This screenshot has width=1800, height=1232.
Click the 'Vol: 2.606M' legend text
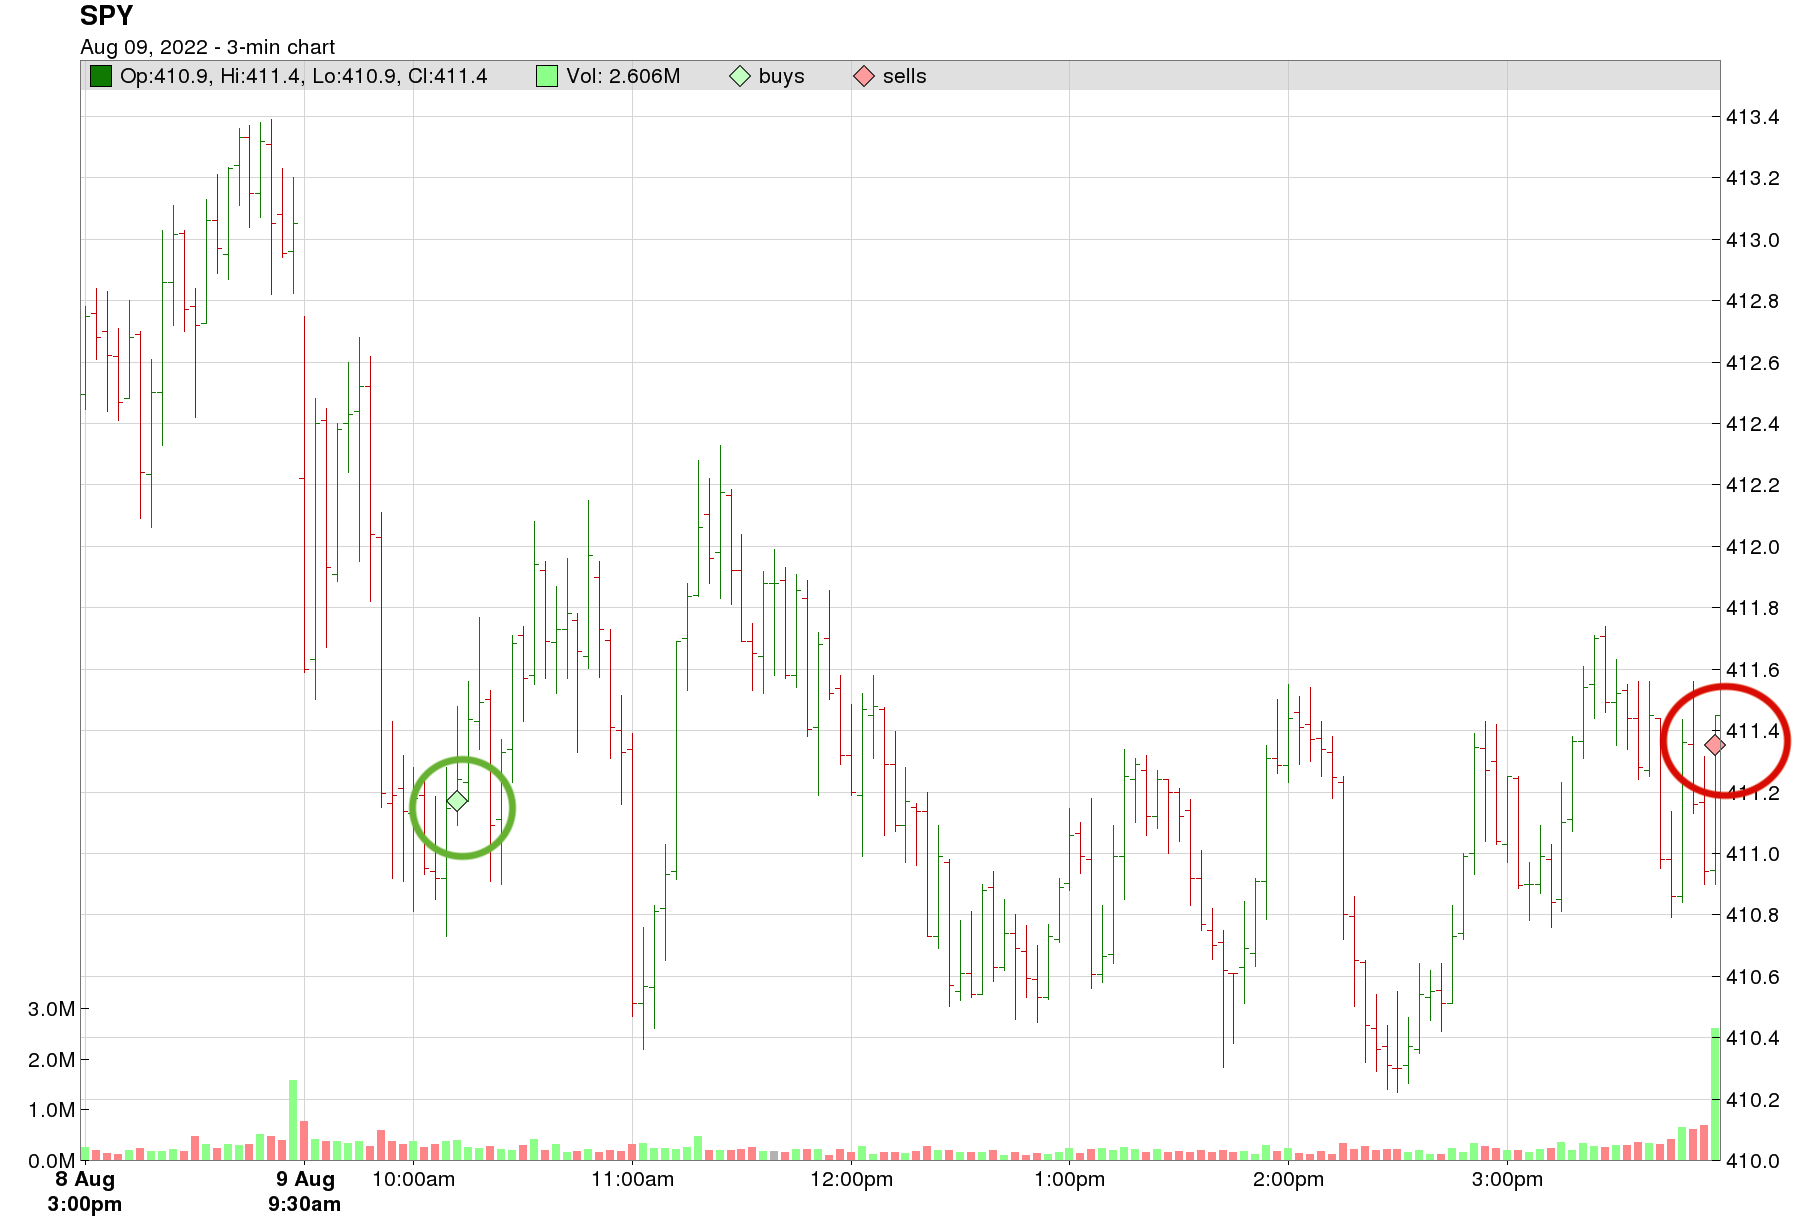623,76
